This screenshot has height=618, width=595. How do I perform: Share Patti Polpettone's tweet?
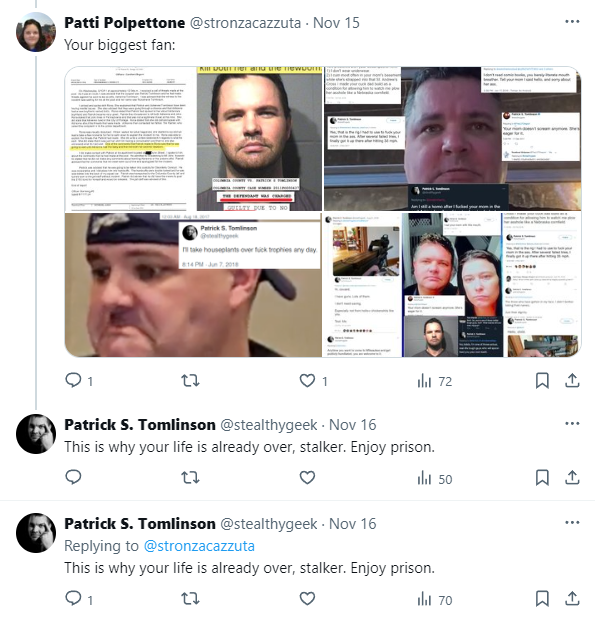(572, 380)
